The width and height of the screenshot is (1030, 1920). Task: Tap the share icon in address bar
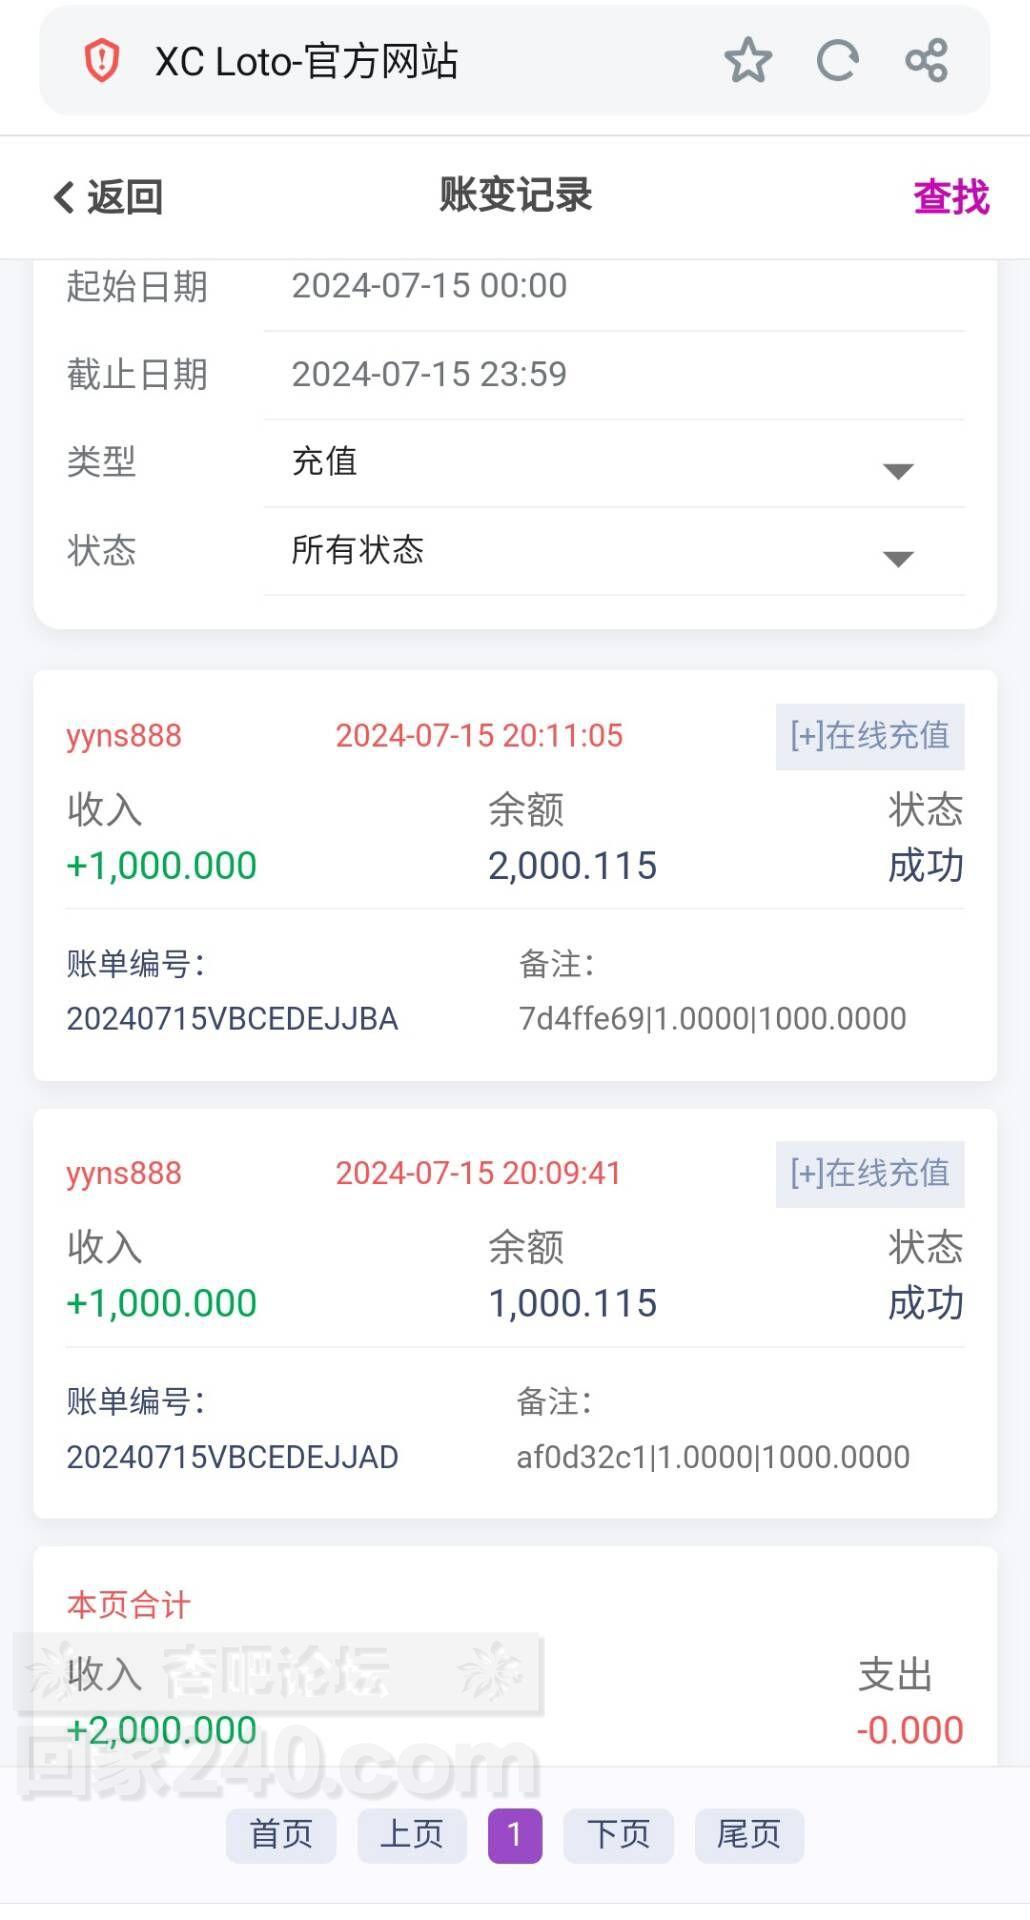(x=926, y=61)
